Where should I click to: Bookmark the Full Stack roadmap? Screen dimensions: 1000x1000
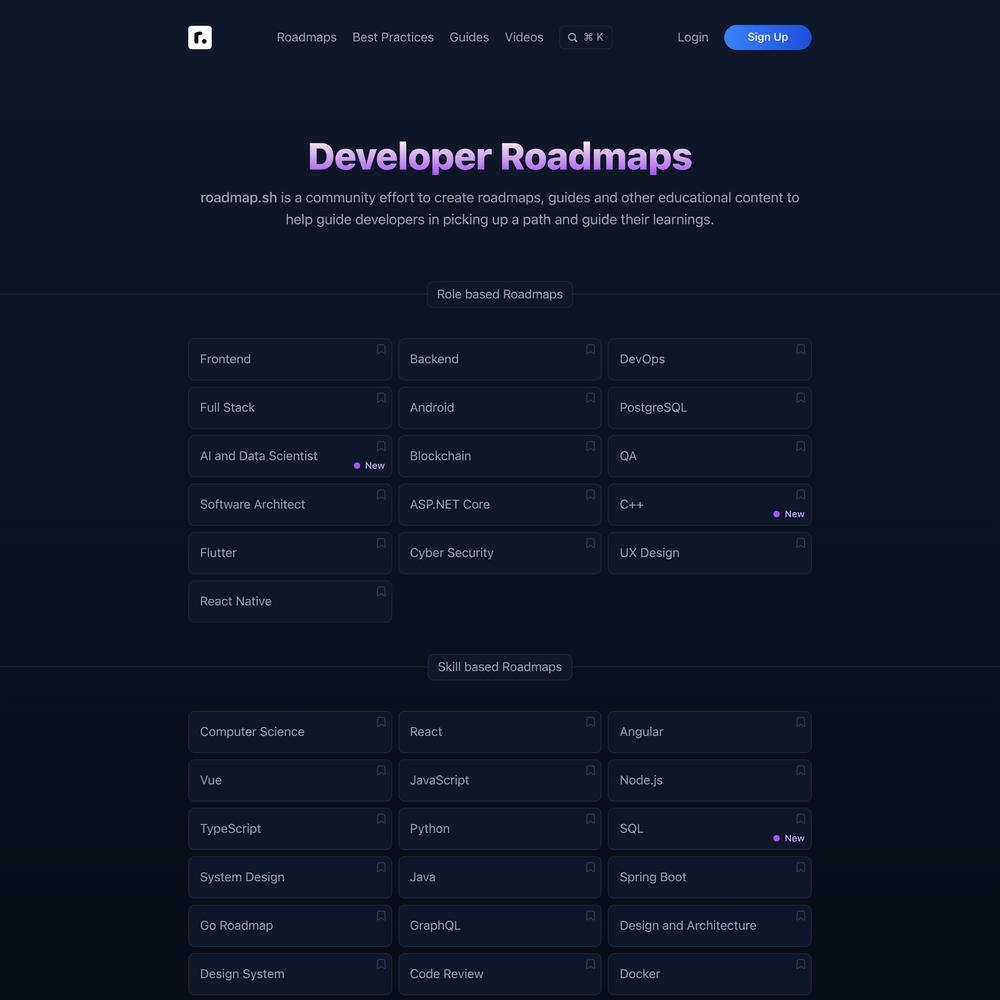point(381,398)
